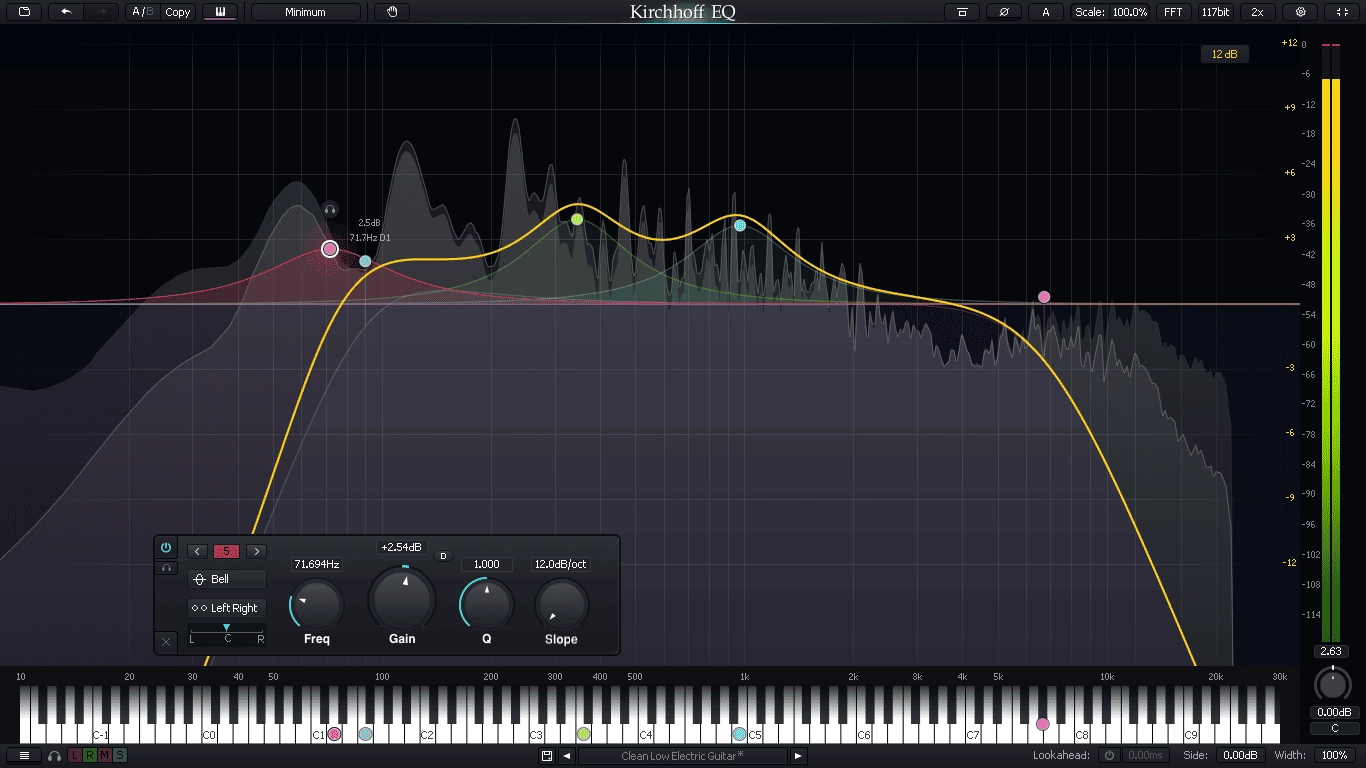The height and width of the screenshot is (768, 1366).
Task: Open the preset folder icon
Action: [x=24, y=12]
